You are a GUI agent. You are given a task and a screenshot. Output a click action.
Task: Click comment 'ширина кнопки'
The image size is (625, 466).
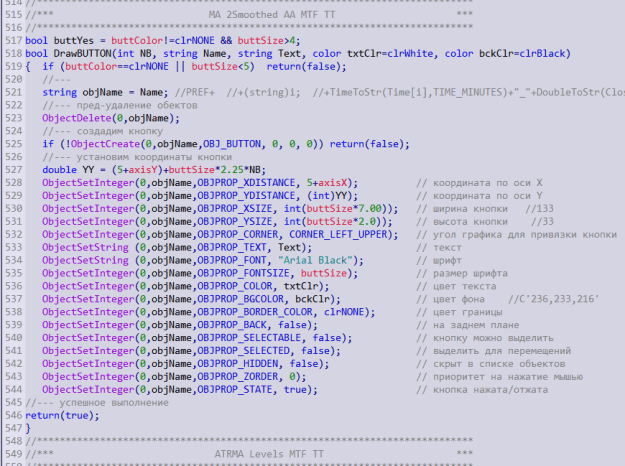[470, 208]
